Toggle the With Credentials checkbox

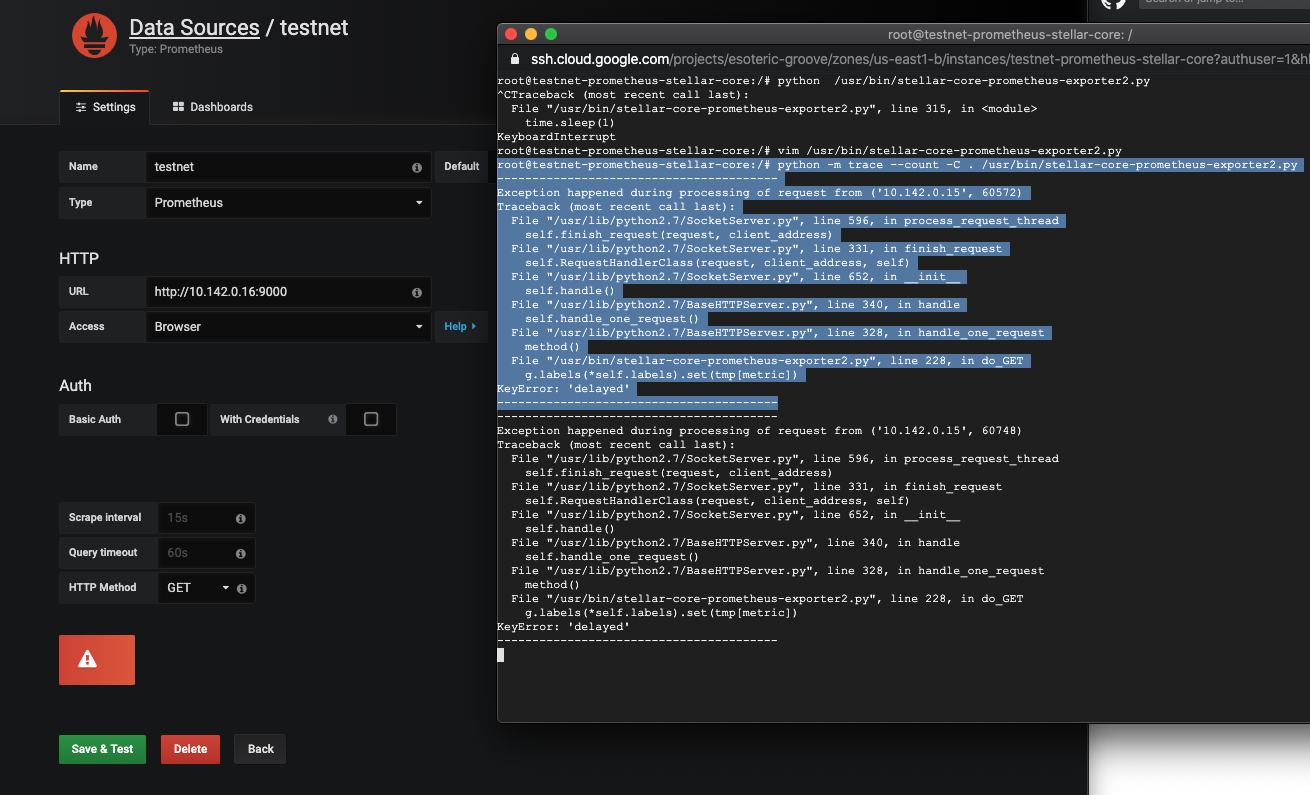[372, 419]
